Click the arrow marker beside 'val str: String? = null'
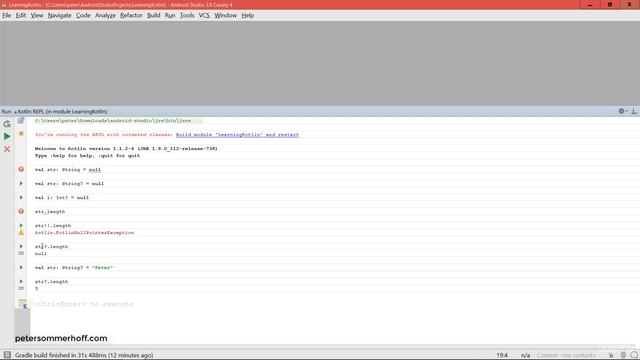 21,183
